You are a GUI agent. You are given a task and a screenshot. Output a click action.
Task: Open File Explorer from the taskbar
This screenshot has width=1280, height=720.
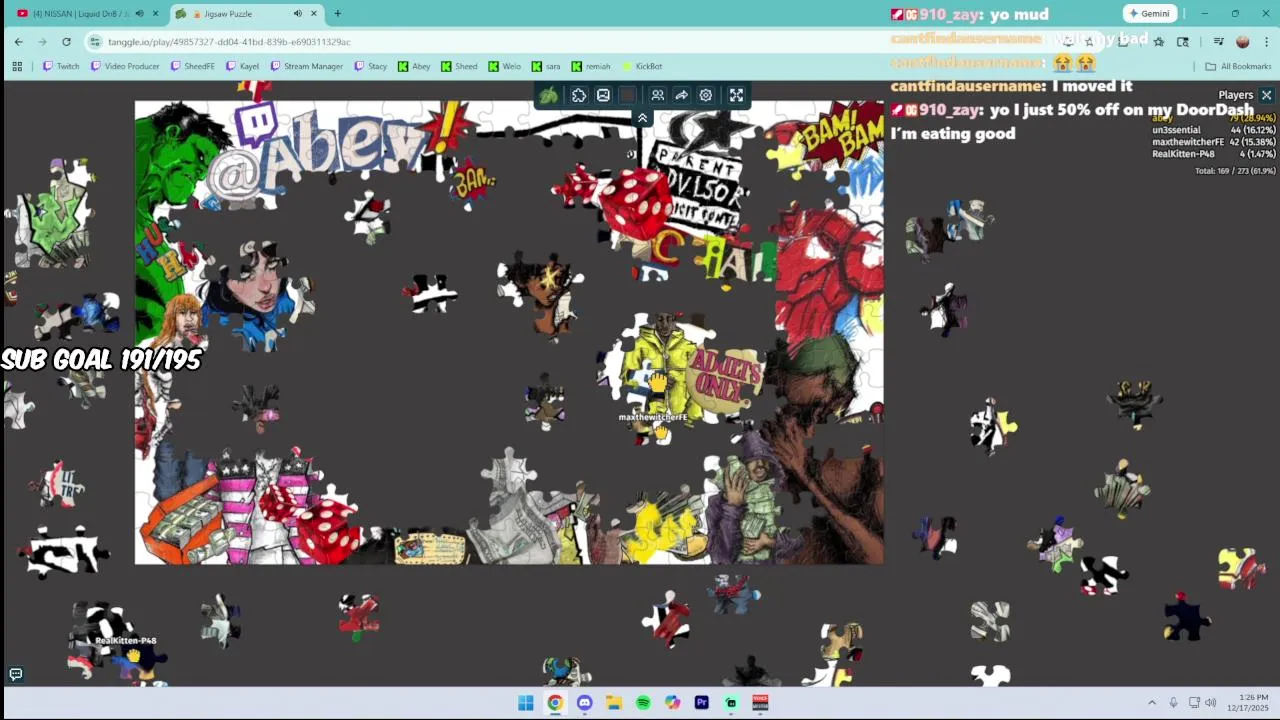[614, 703]
